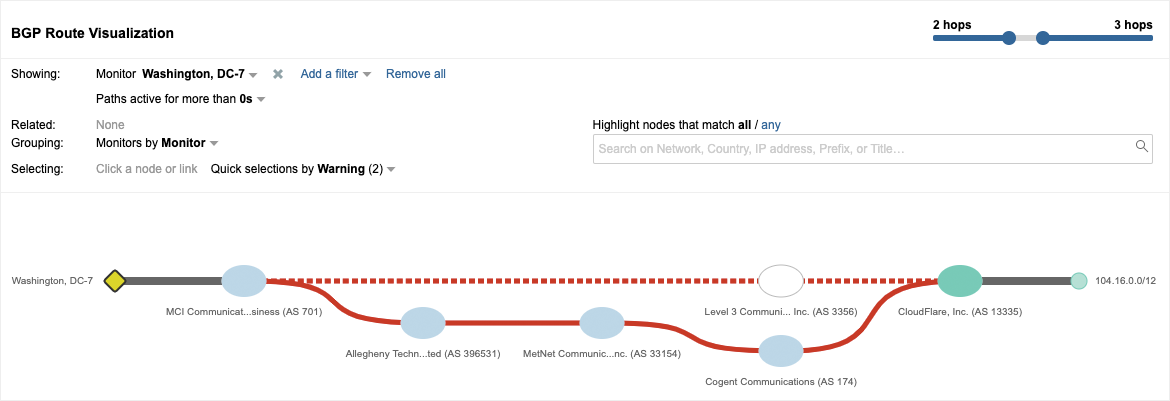Remove the Washington, DC-7 monitor filter
This screenshot has height=401, width=1170.
coord(278,74)
